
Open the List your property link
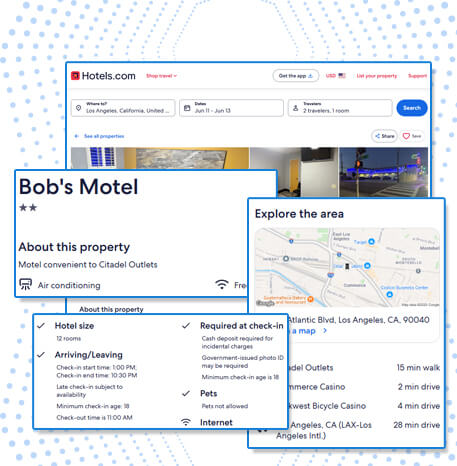coord(377,76)
